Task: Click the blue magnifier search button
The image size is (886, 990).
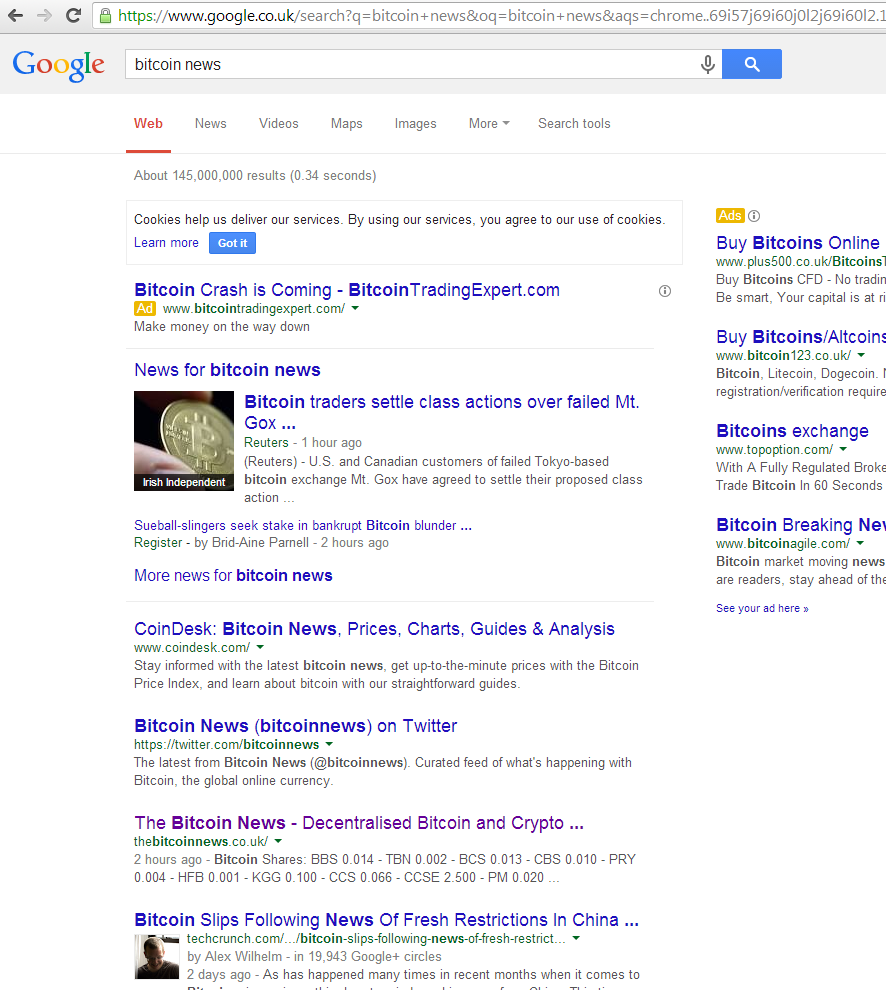Action: pos(751,64)
